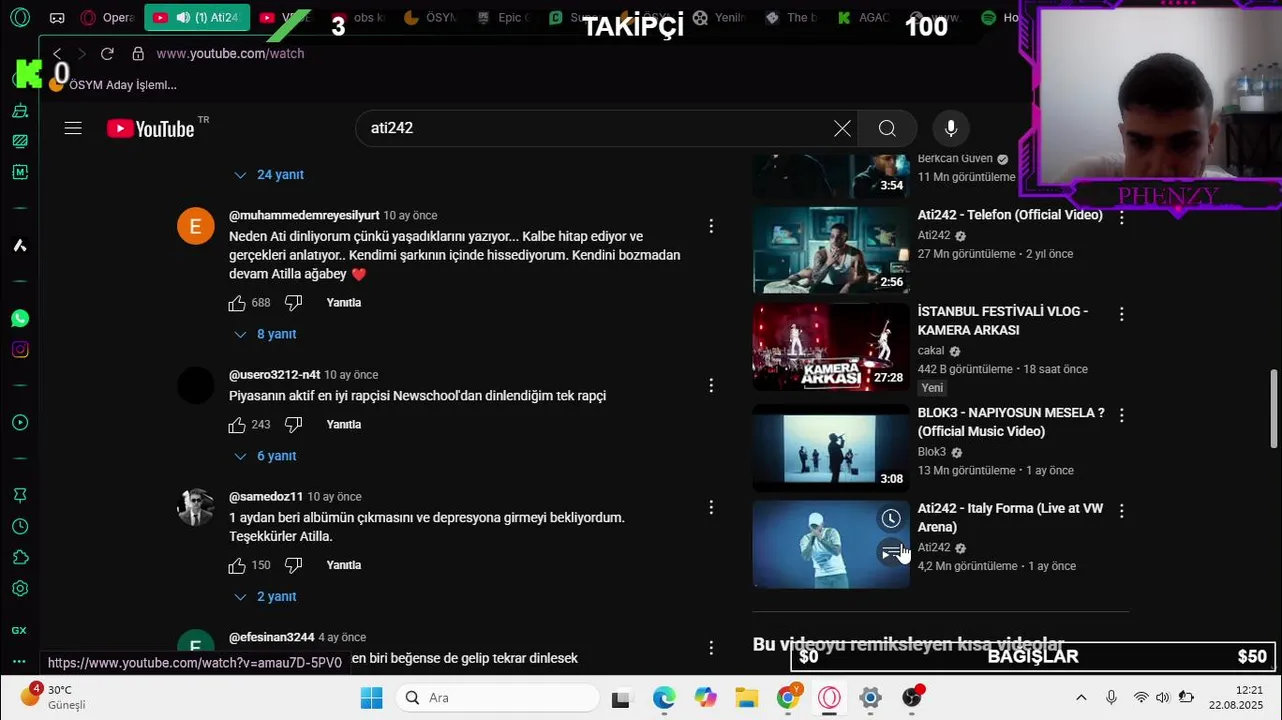
Task: Open @samedoz11 channel via username
Action: pos(266,497)
